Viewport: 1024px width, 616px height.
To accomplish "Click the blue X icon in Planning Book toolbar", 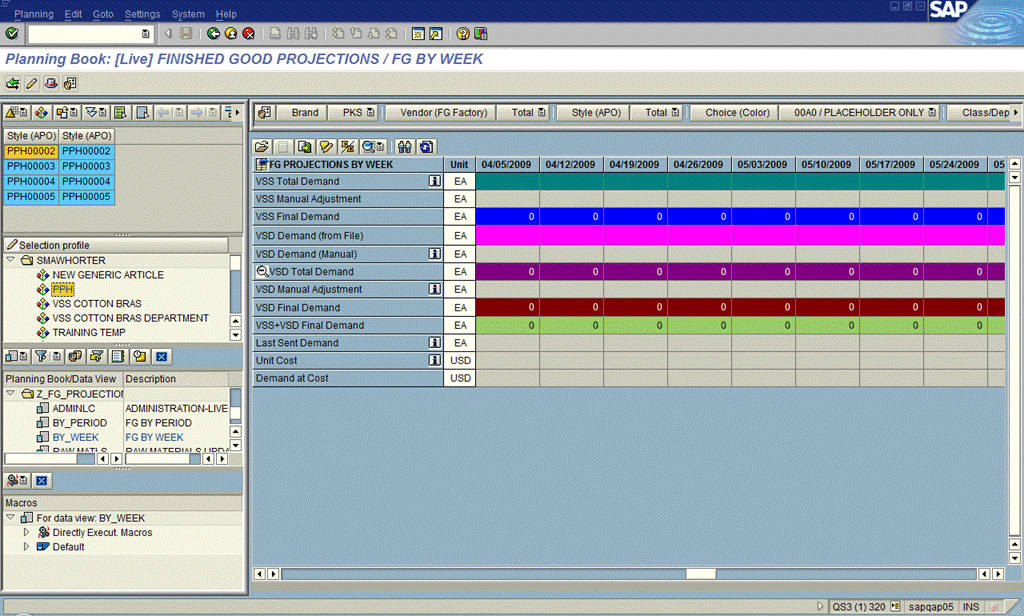I will pos(161,356).
